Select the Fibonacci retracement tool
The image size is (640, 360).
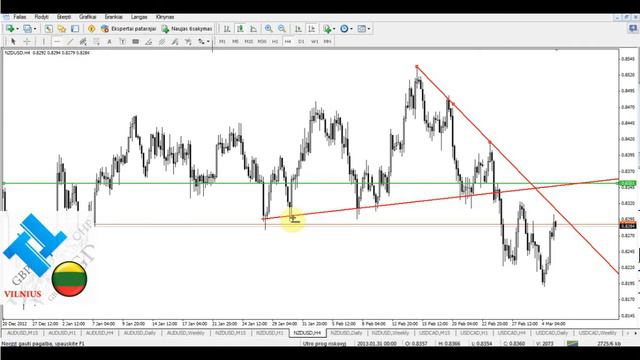click(x=96, y=41)
